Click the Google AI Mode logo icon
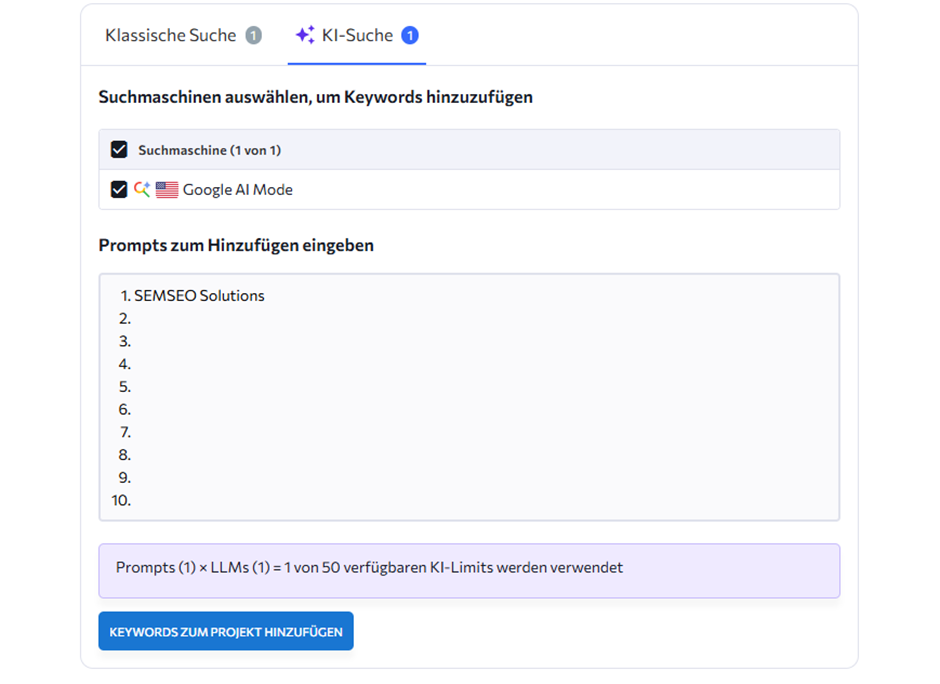 point(142,189)
